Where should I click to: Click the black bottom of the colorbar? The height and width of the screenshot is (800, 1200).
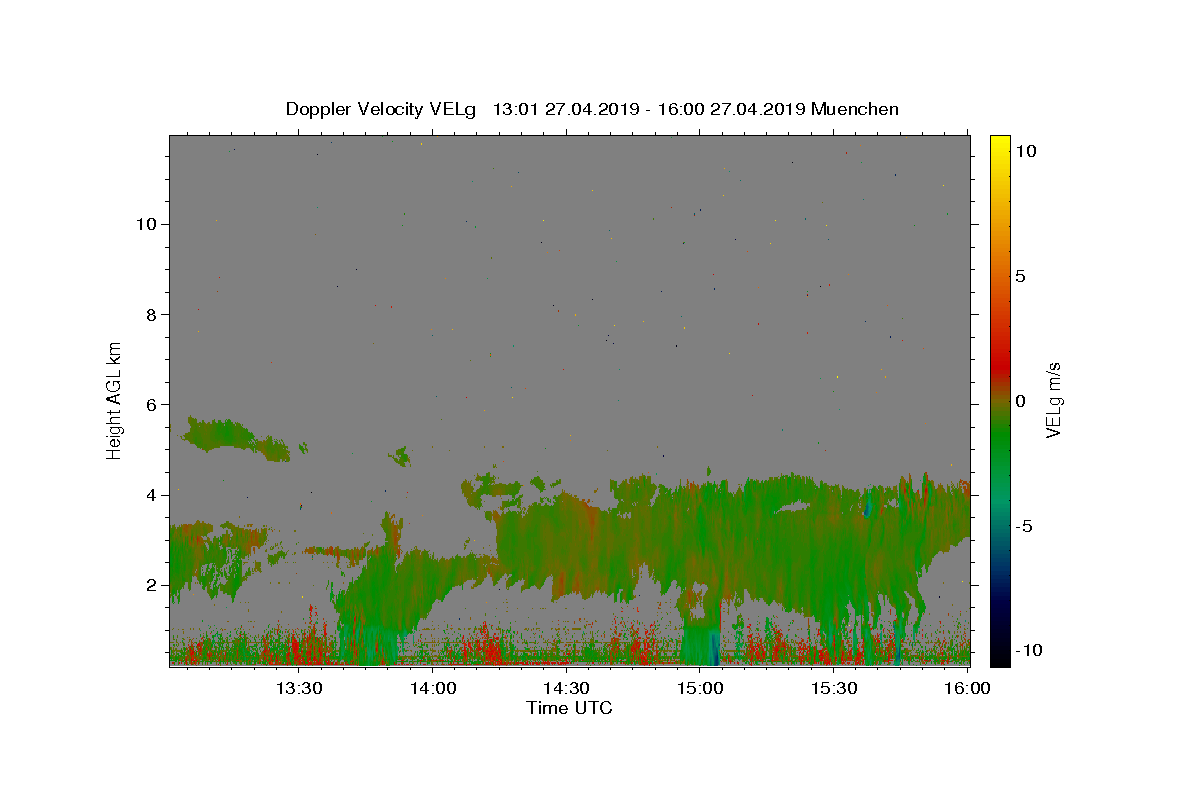pos(999,655)
